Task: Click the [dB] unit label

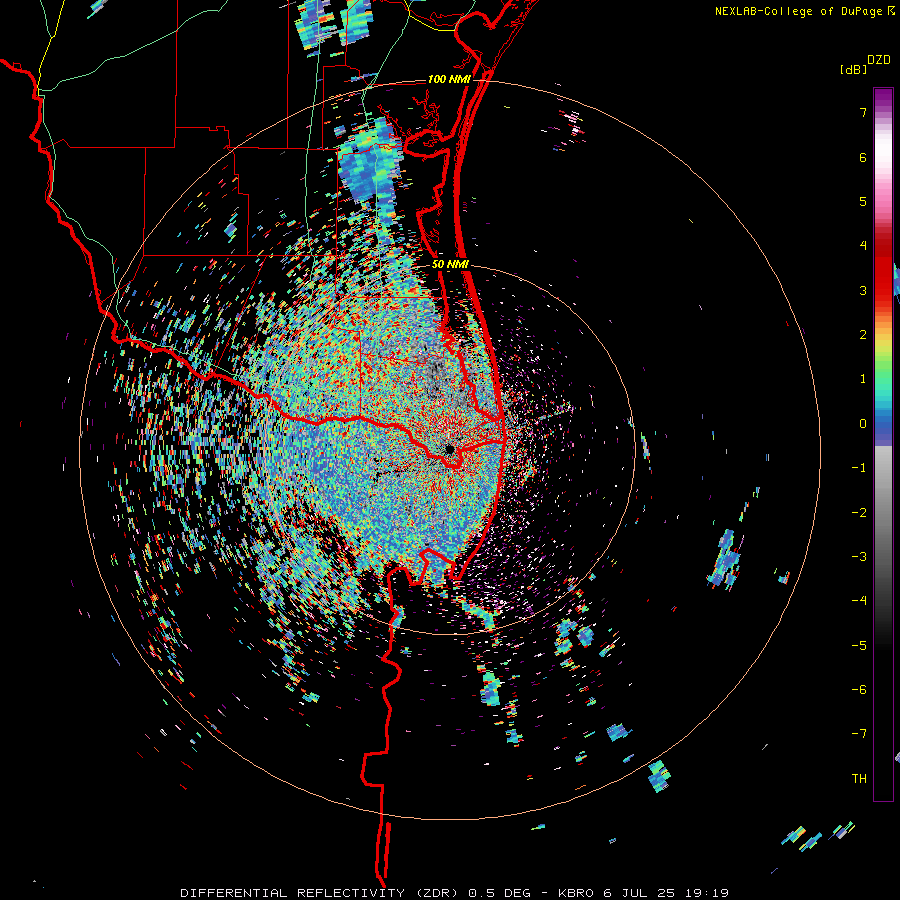Action: [854, 69]
